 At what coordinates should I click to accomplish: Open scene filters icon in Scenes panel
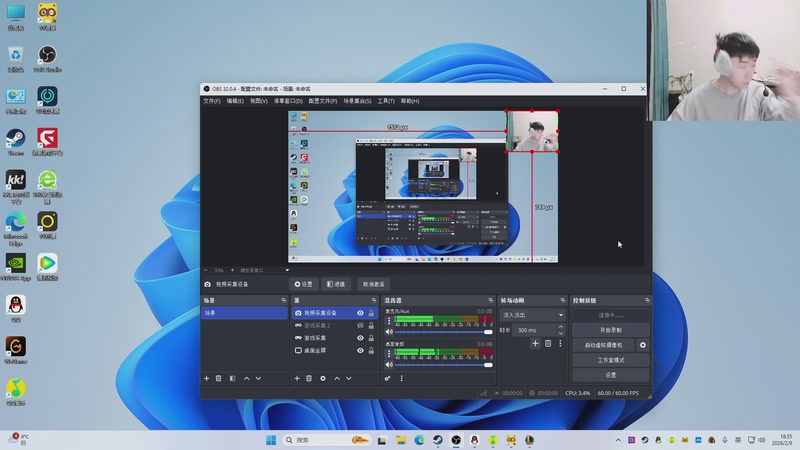click(232, 379)
